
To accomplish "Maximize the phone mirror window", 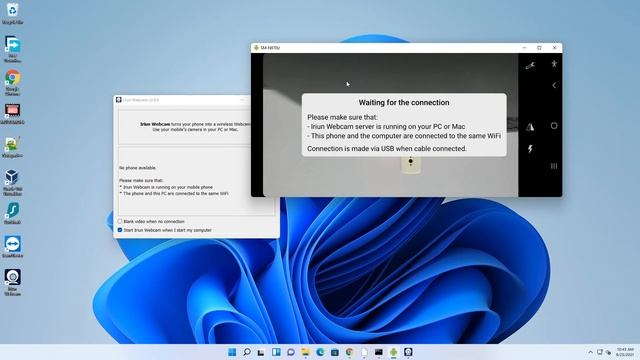I will 539,48.
